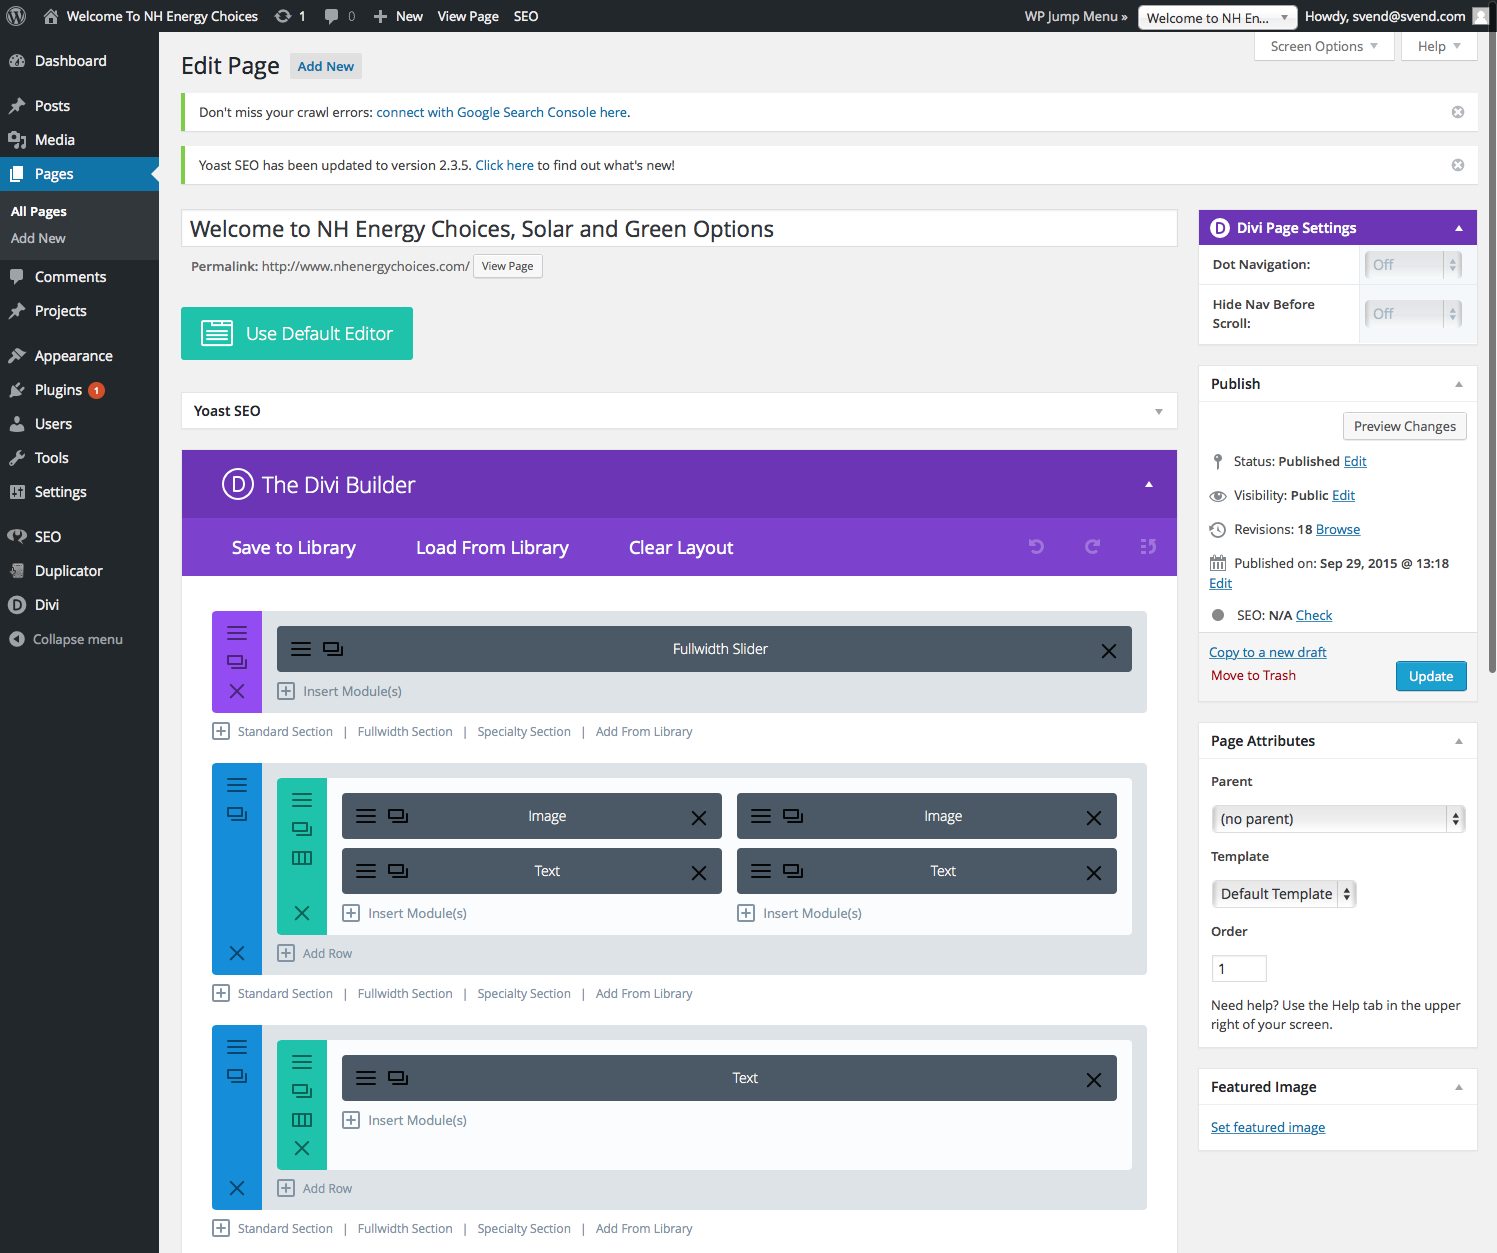Click View Page button next to permalink

coord(508,266)
